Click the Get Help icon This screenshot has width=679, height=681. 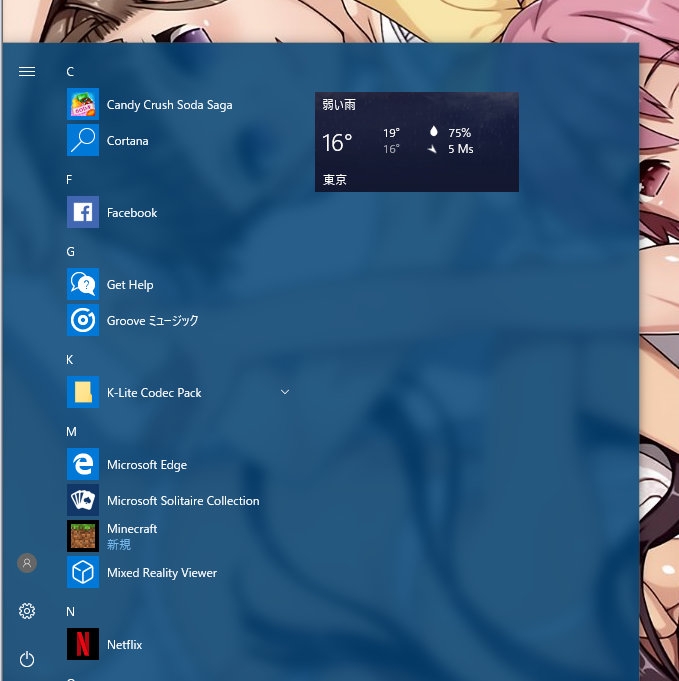coord(83,284)
